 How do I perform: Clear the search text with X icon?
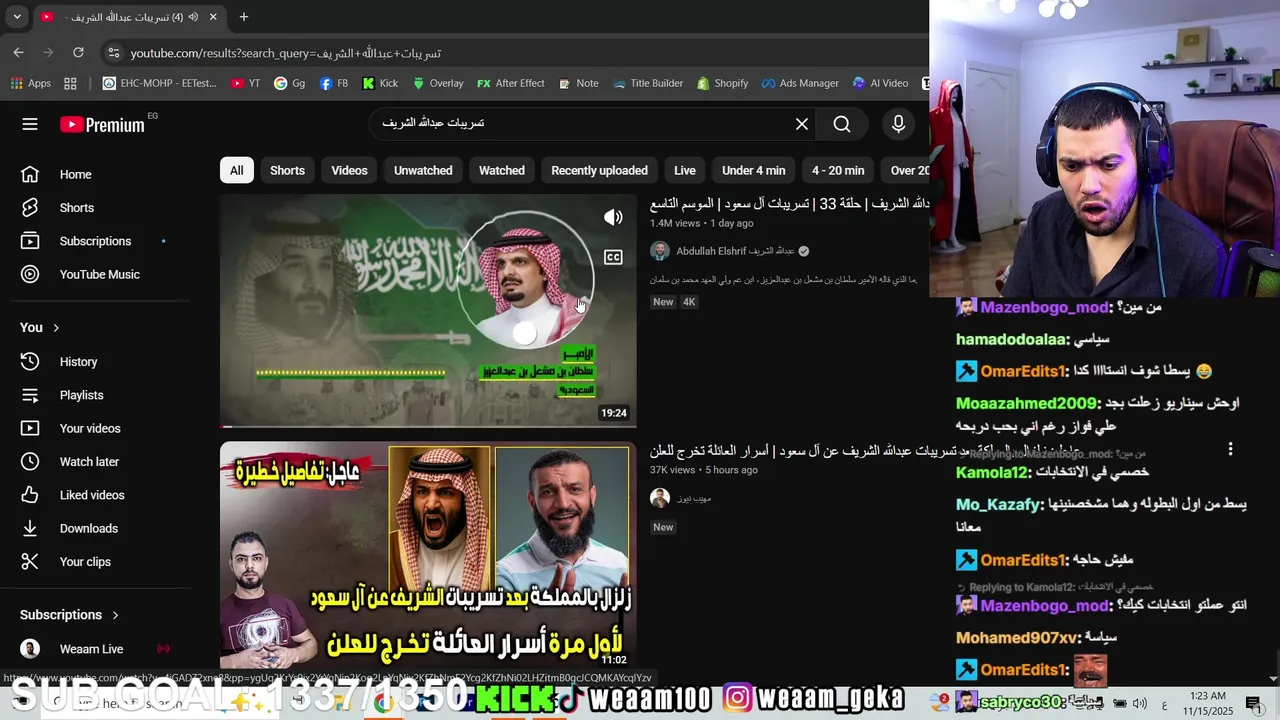pos(802,124)
